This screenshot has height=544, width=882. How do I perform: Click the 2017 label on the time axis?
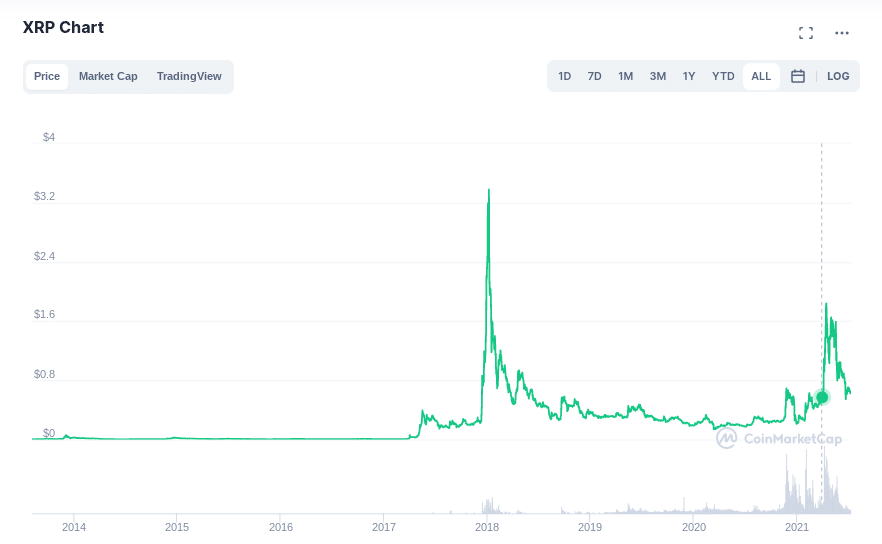pyautogui.click(x=384, y=527)
